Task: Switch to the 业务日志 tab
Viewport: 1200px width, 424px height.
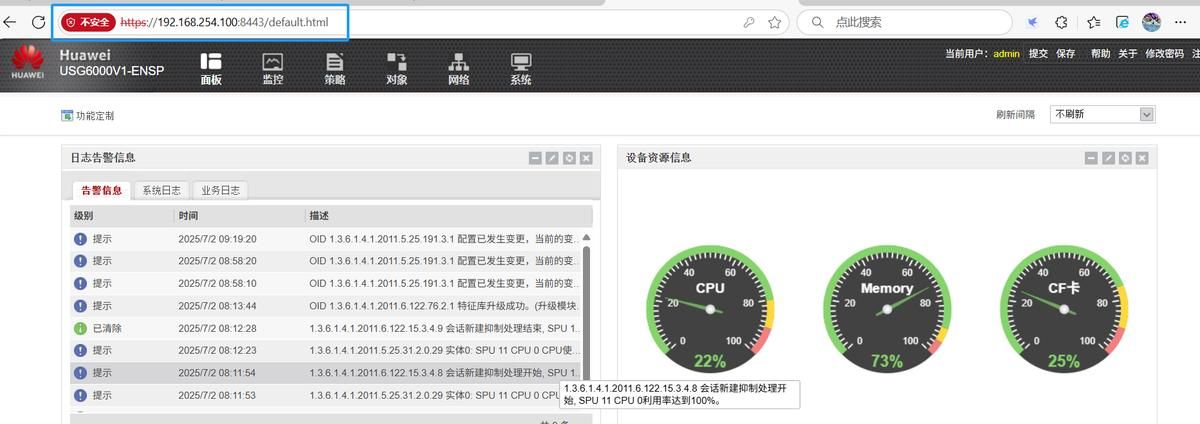Action: pyautogui.click(x=220, y=190)
